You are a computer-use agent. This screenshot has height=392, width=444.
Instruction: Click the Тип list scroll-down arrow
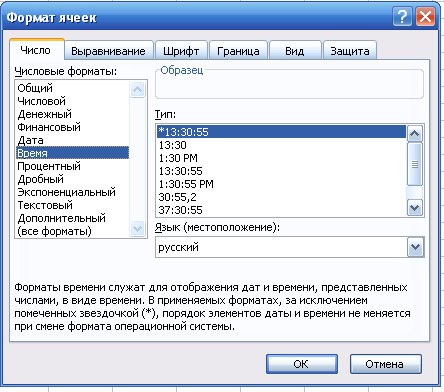click(x=415, y=207)
